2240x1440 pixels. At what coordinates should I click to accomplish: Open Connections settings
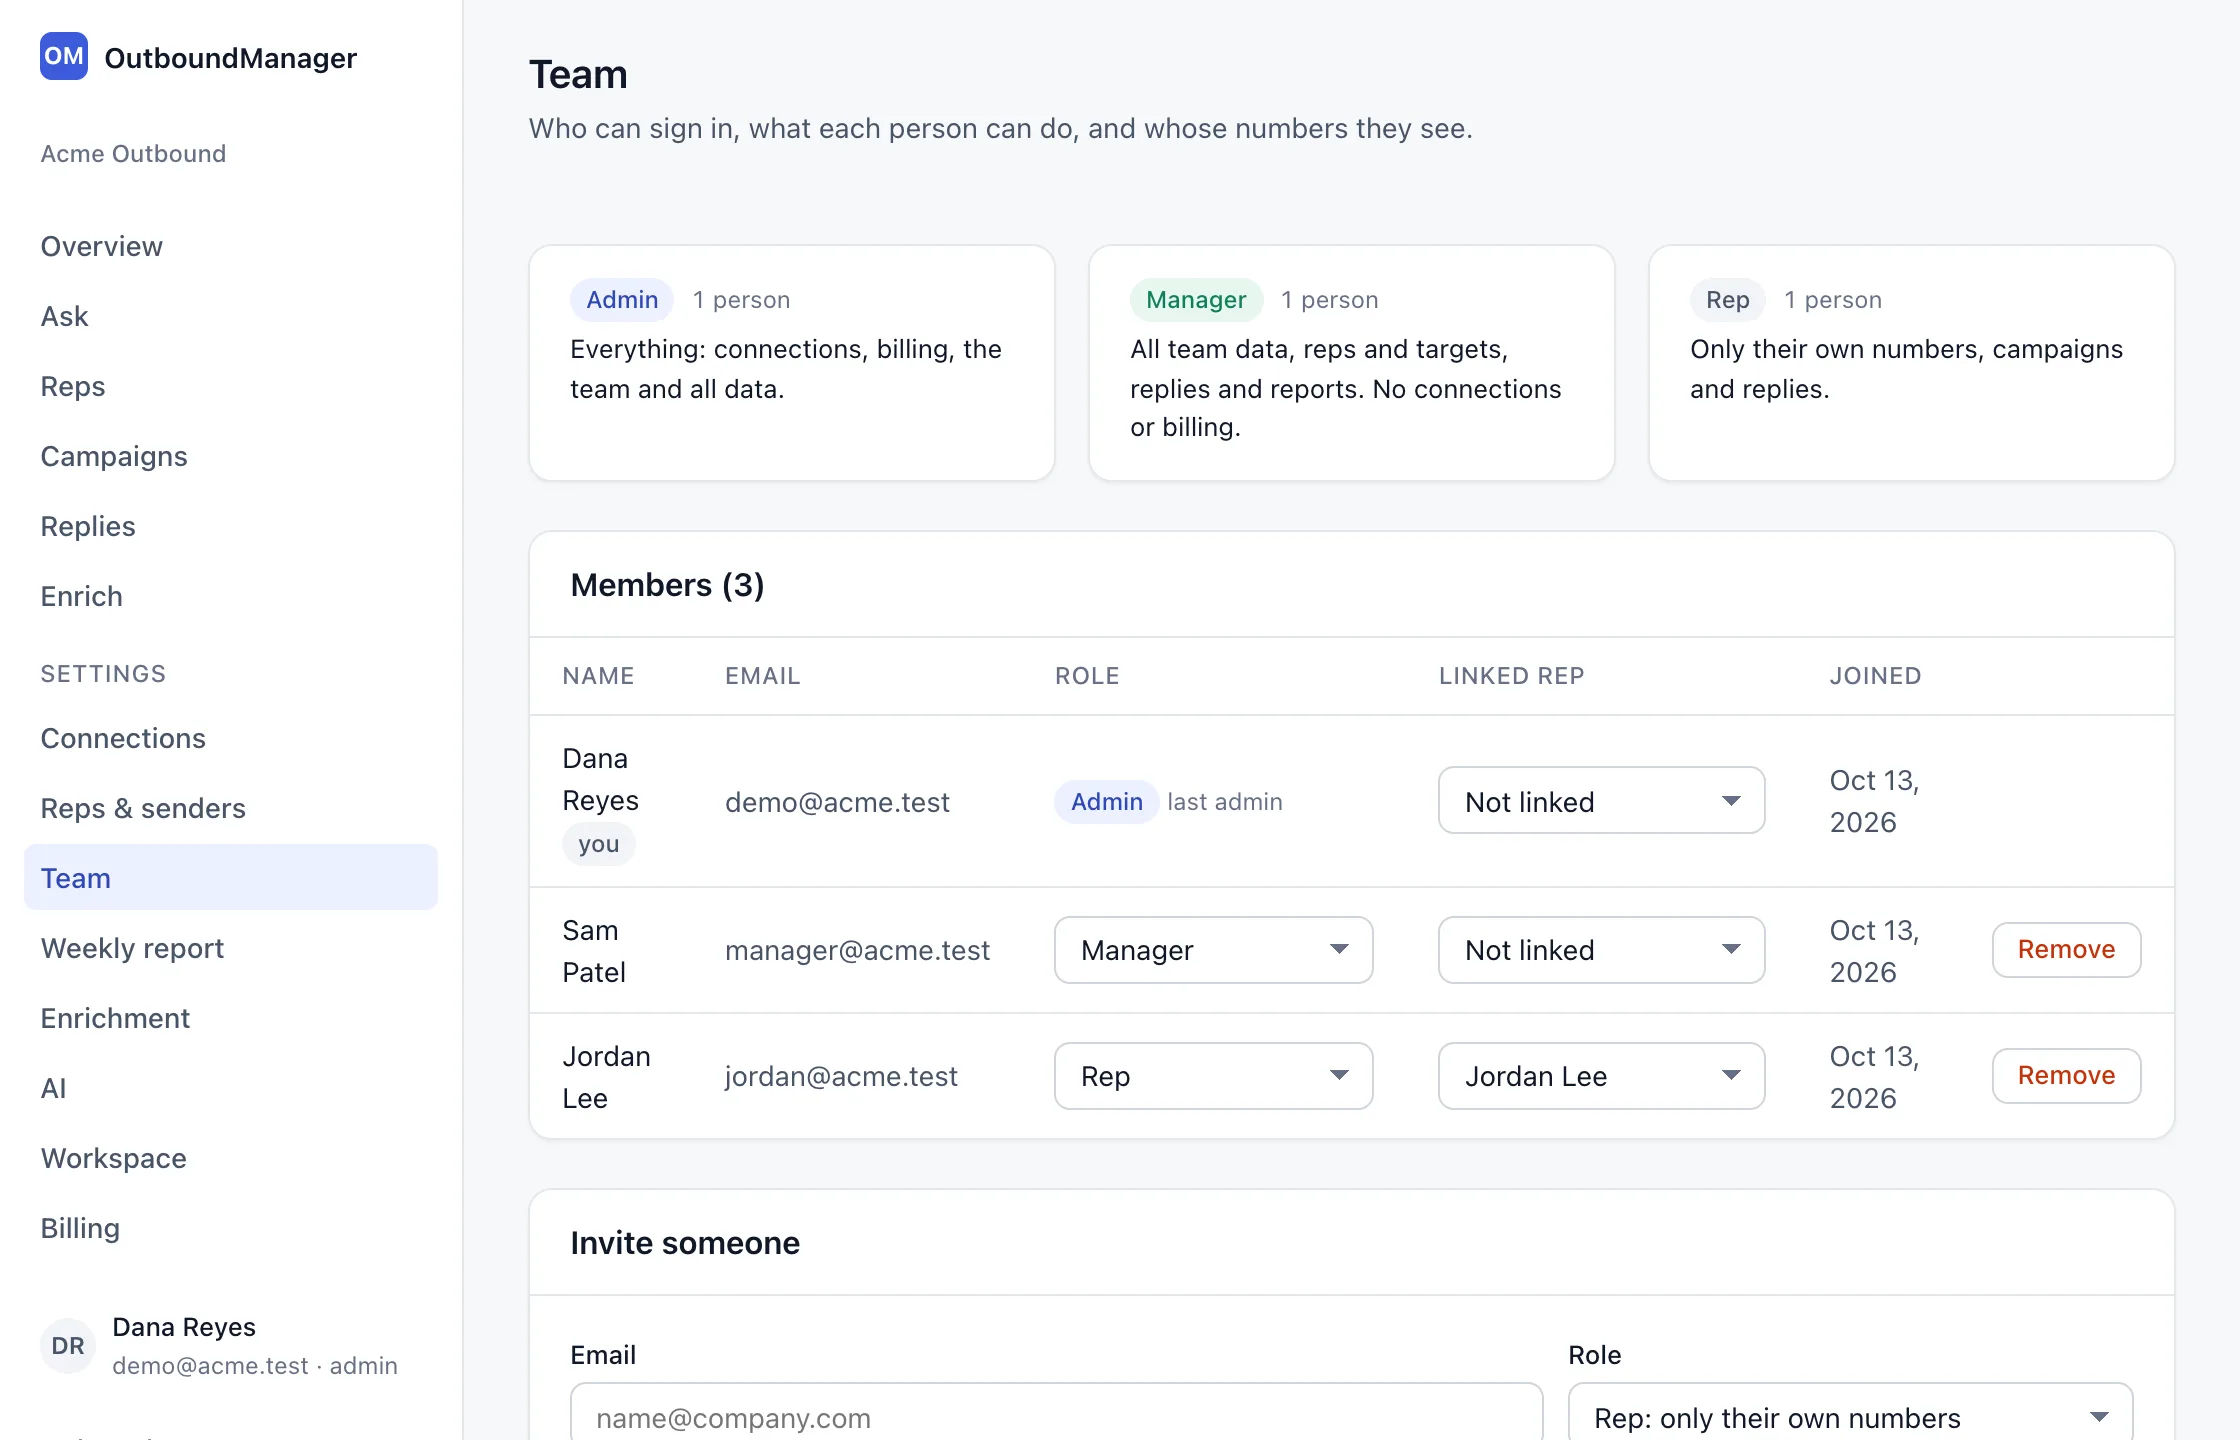click(123, 738)
